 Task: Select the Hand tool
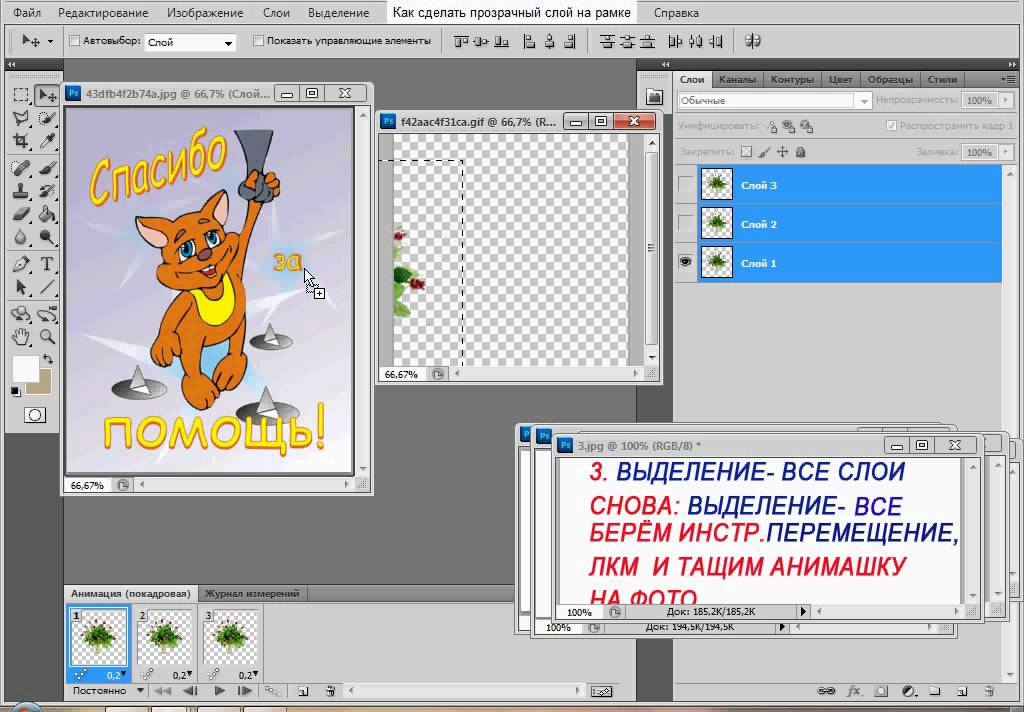coord(21,337)
